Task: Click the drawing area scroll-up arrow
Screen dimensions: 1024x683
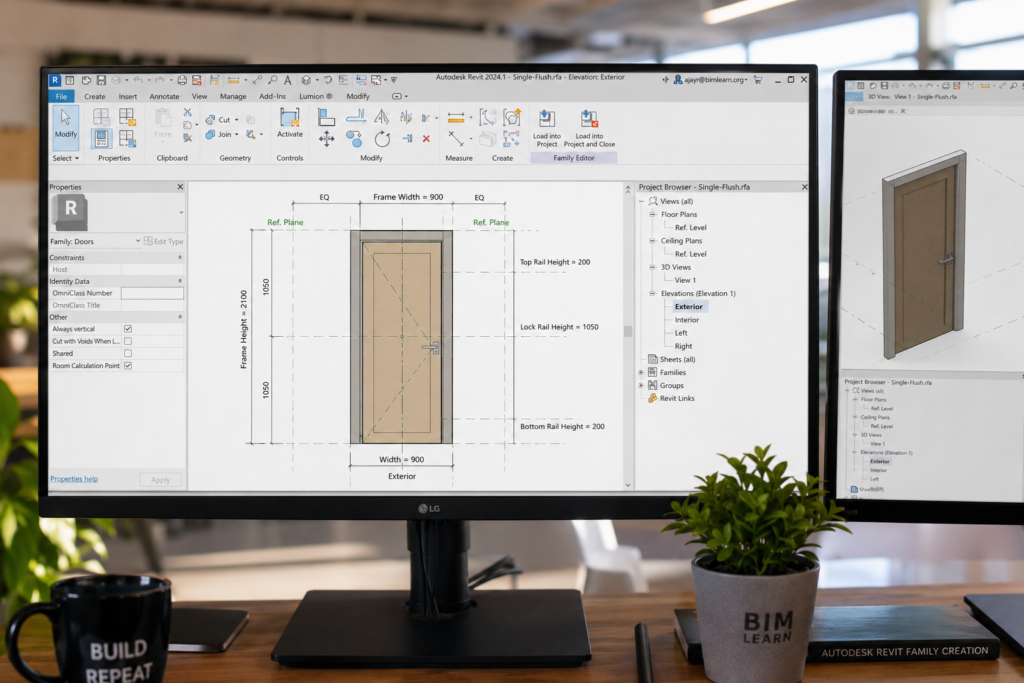Action: coord(628,189)
